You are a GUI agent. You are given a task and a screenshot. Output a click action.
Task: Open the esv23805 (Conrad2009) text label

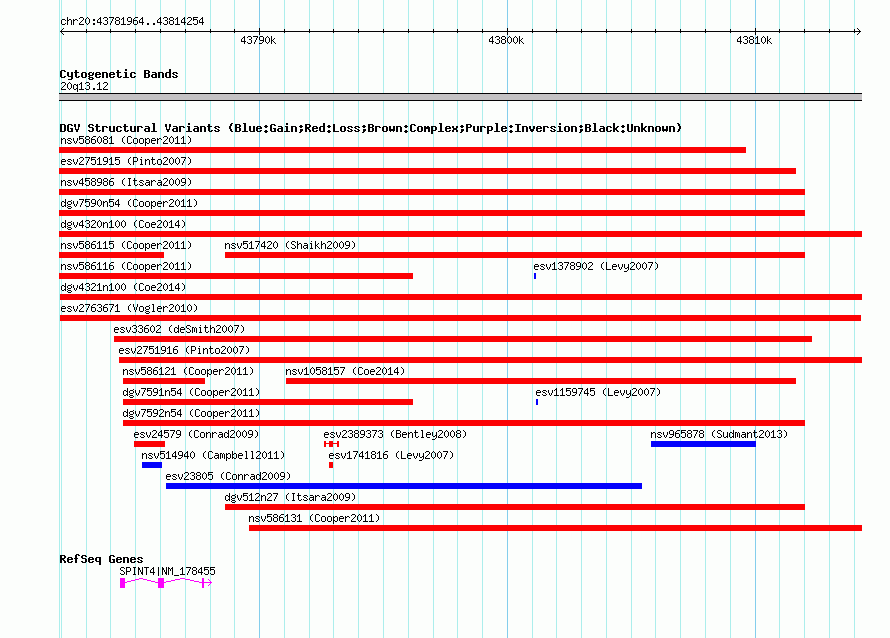pyautogui.click(x=228, y=476)
